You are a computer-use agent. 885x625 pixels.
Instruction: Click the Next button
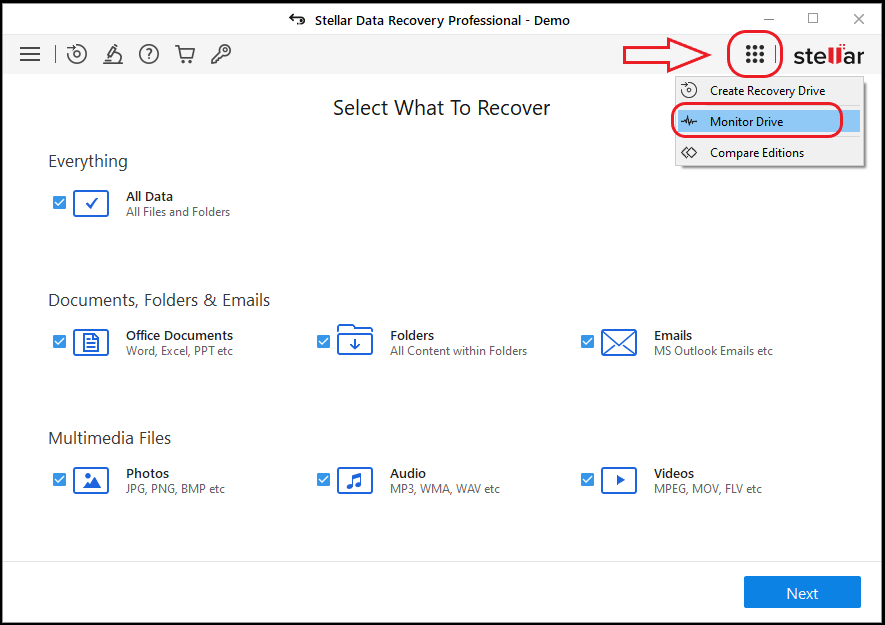[x=802, y=592]
